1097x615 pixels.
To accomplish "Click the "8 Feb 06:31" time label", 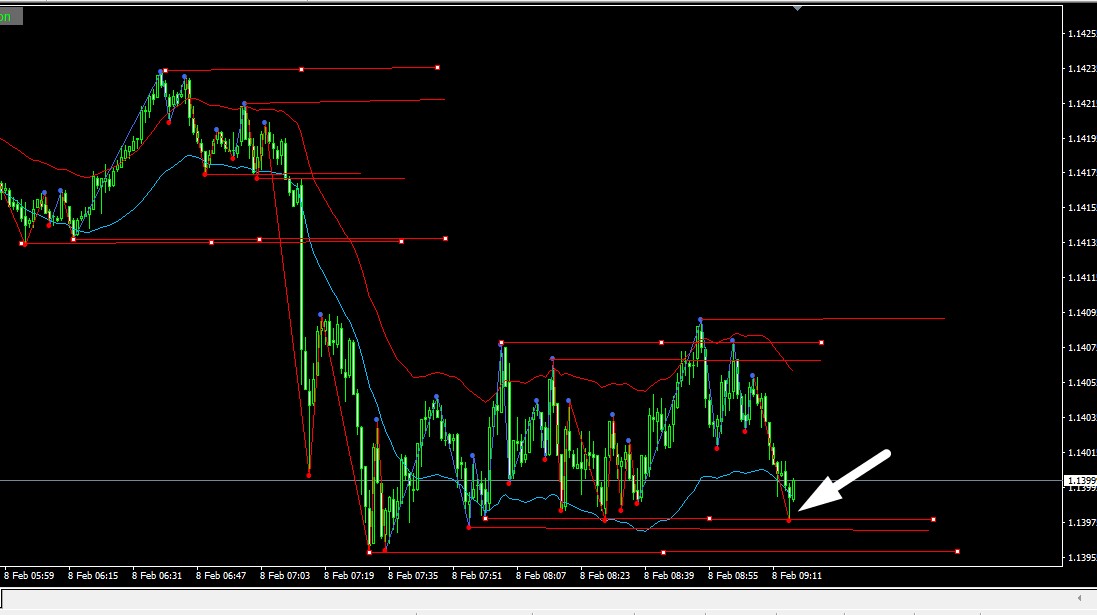I will pyautogui.click(x=157, y=576).
